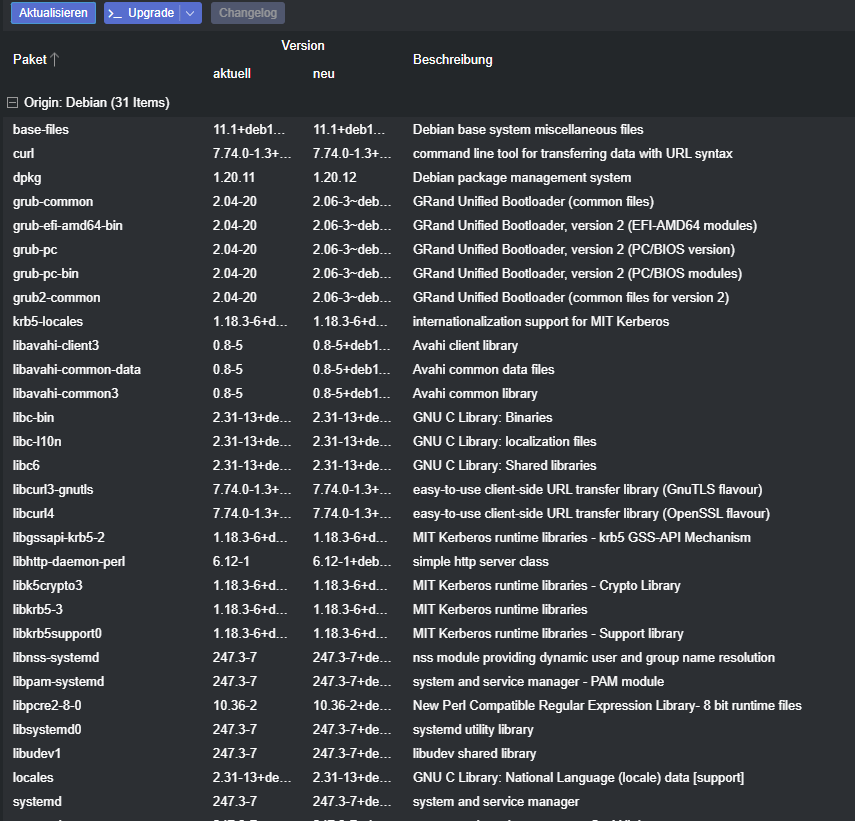The width and height of the screenshot is (855, 821).
Task: Open the Upgrade dropdown arrow
Action: tap(190, 13)
